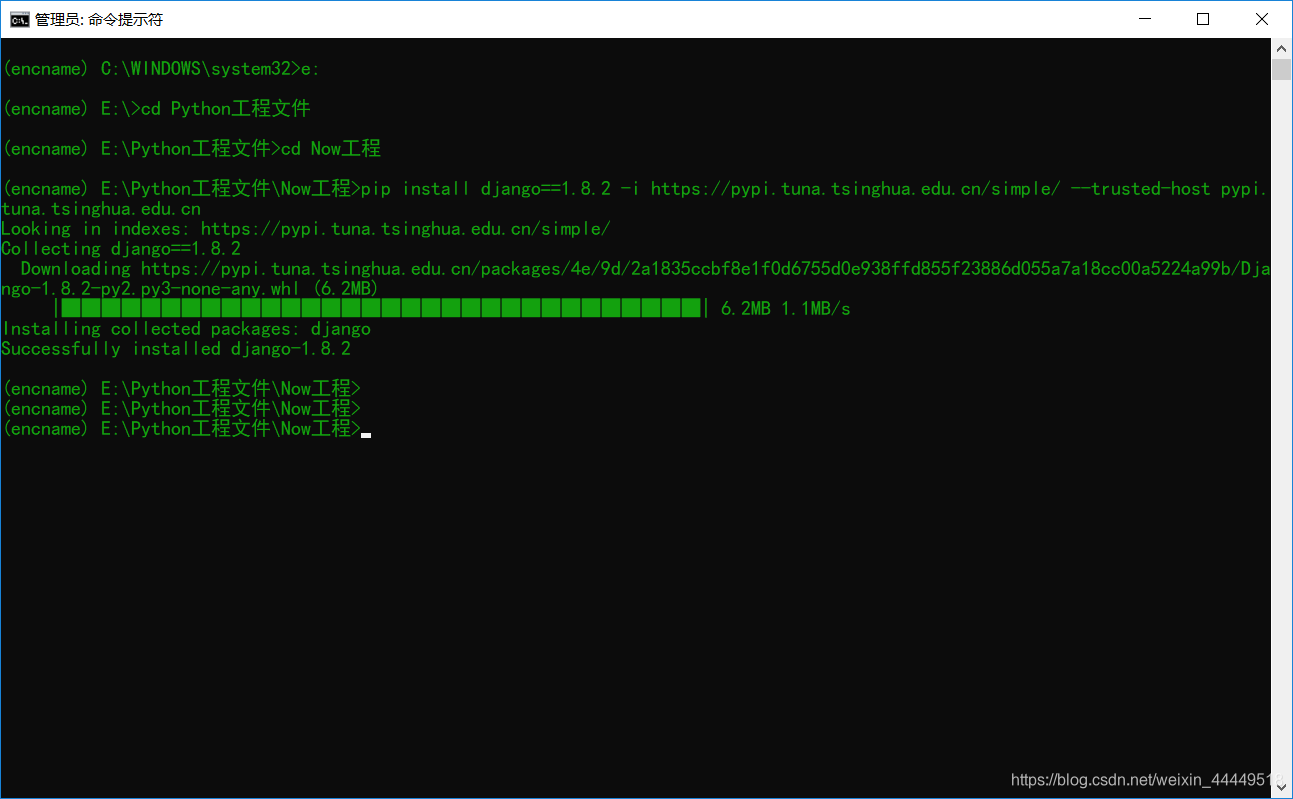
Task: Click the scrollbar up arrow
Action: pyautogui.click(x=1281, y=48)
